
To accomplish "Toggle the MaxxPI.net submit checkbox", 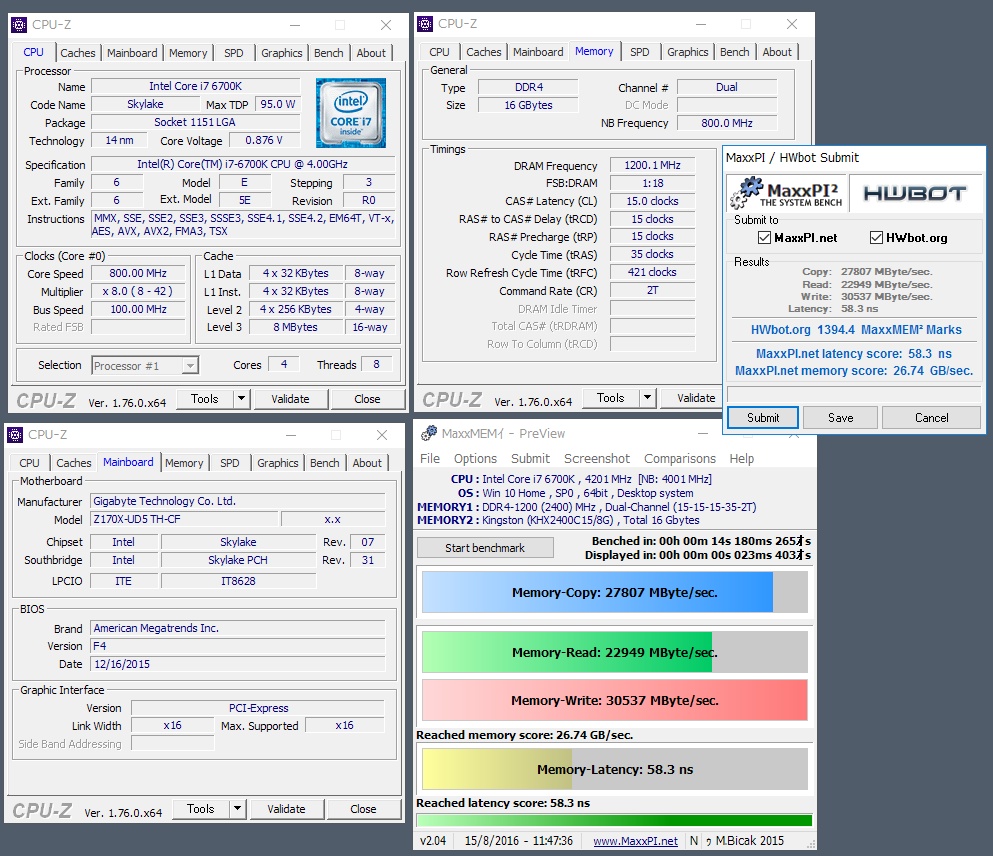I will [x=764, y=237].
